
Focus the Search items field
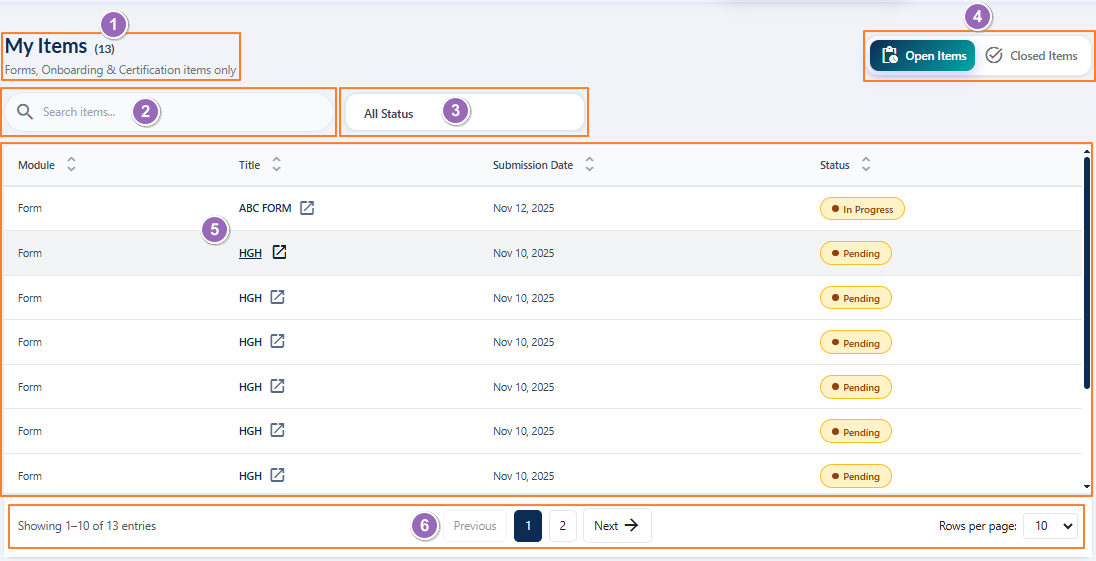point(168,112)
